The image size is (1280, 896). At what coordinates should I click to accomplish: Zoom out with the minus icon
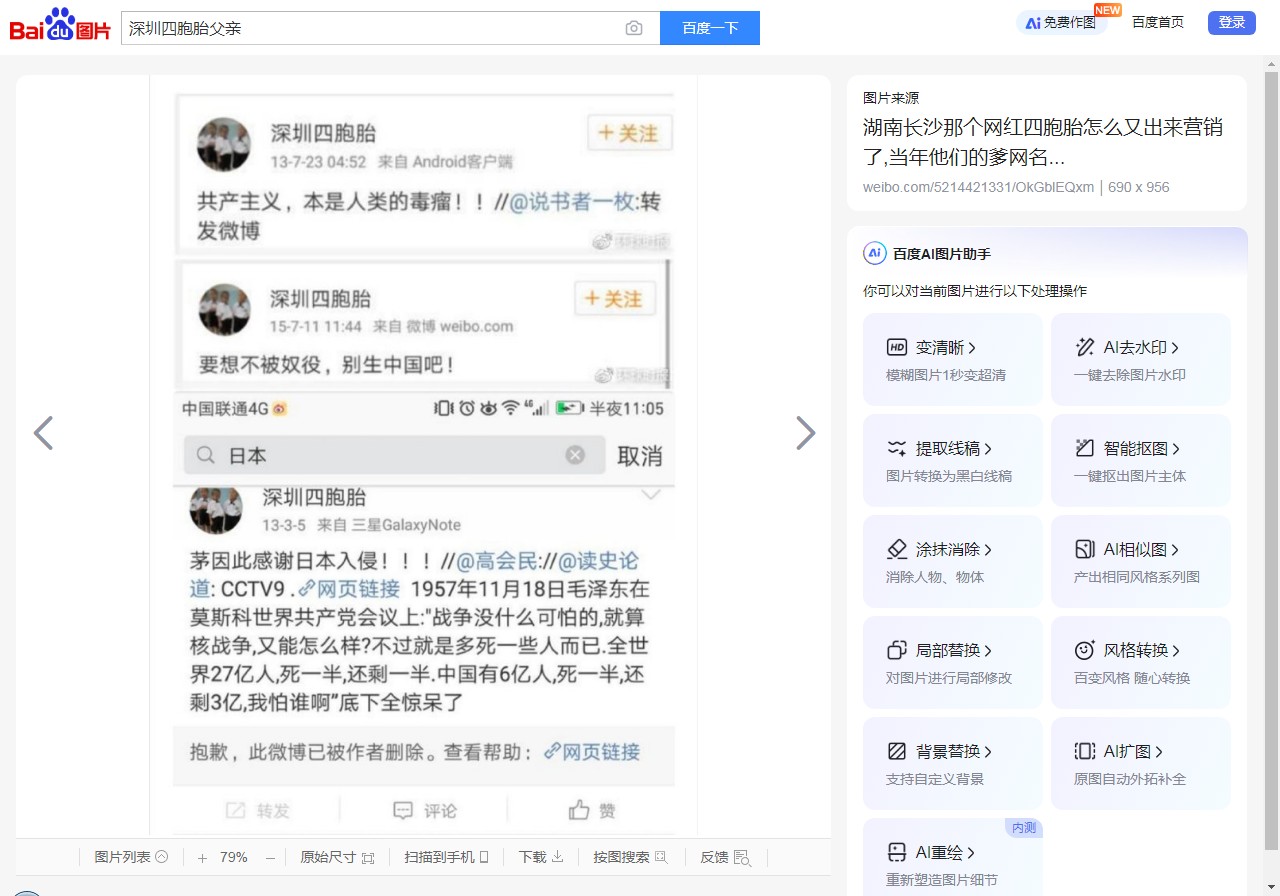(x=270, y=858)
